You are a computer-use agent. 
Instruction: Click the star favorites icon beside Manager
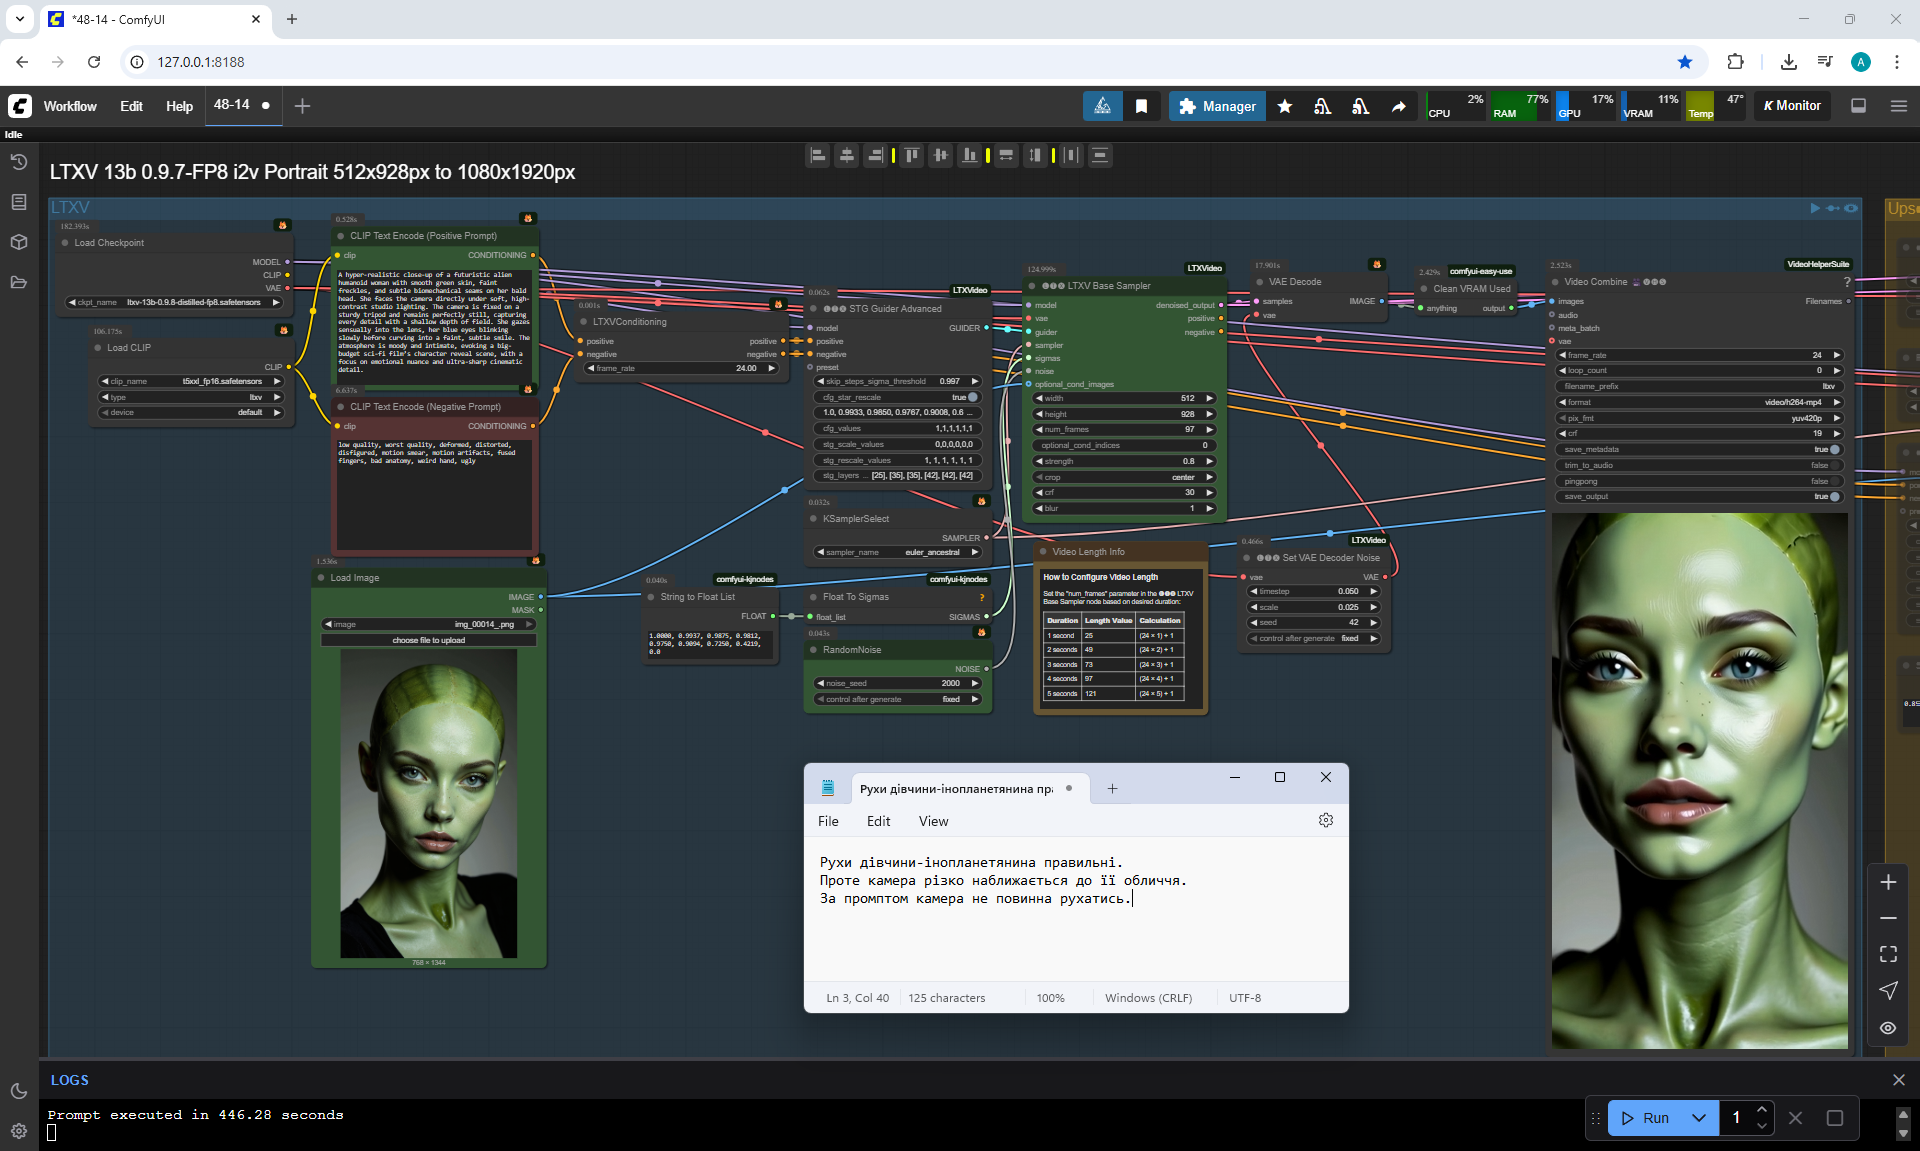click(1285, 106)
